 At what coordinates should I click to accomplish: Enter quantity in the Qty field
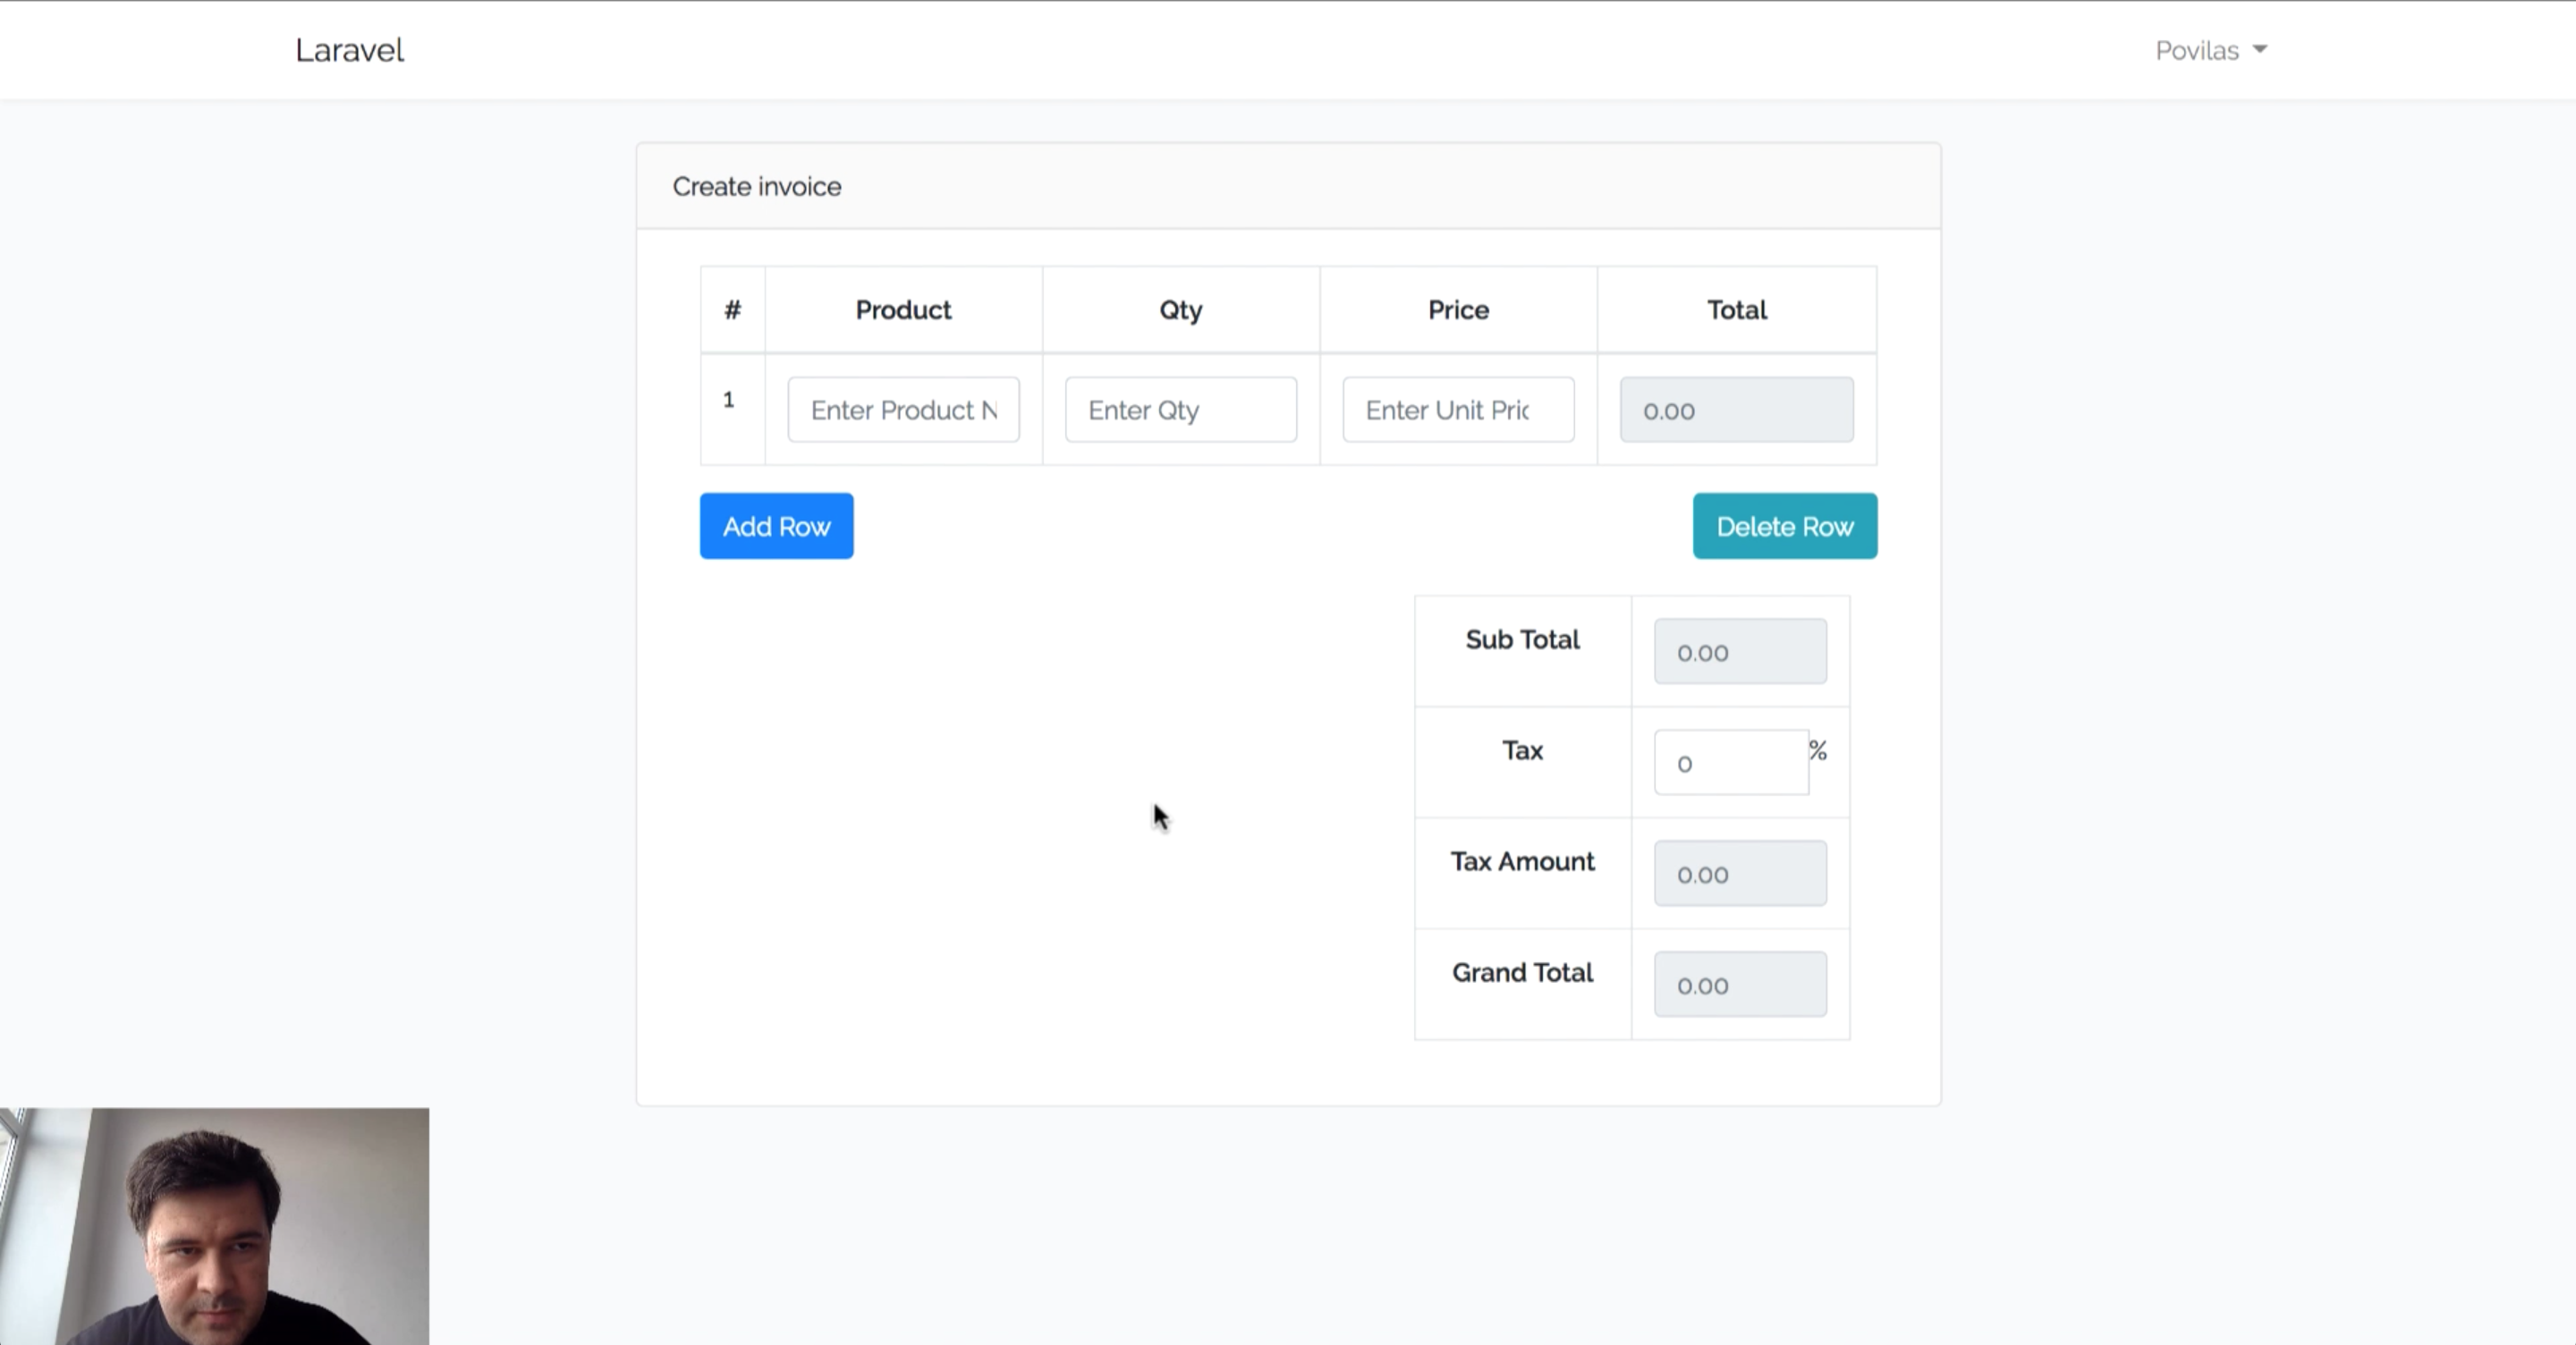(x=1181, y=410)
